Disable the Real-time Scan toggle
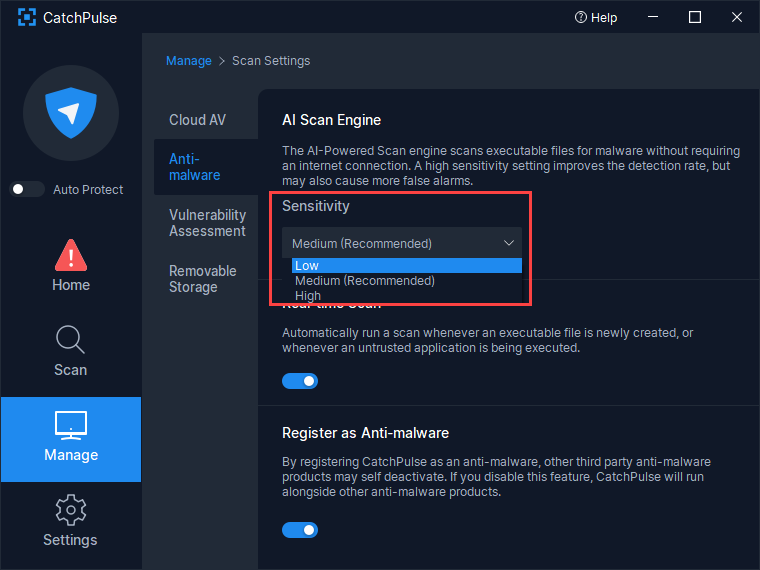760x570 pixels. coord(300,381)
